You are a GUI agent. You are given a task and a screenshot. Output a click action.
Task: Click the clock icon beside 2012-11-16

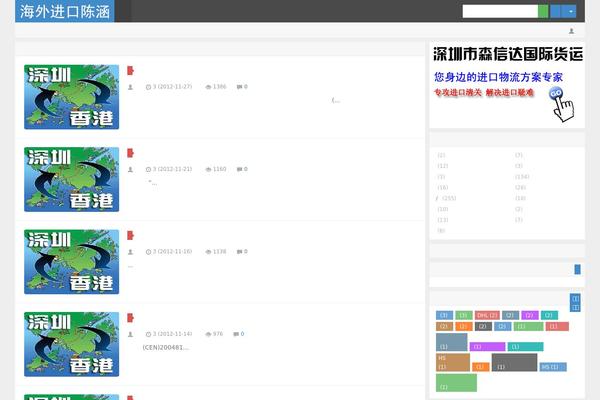pos(148,252)
